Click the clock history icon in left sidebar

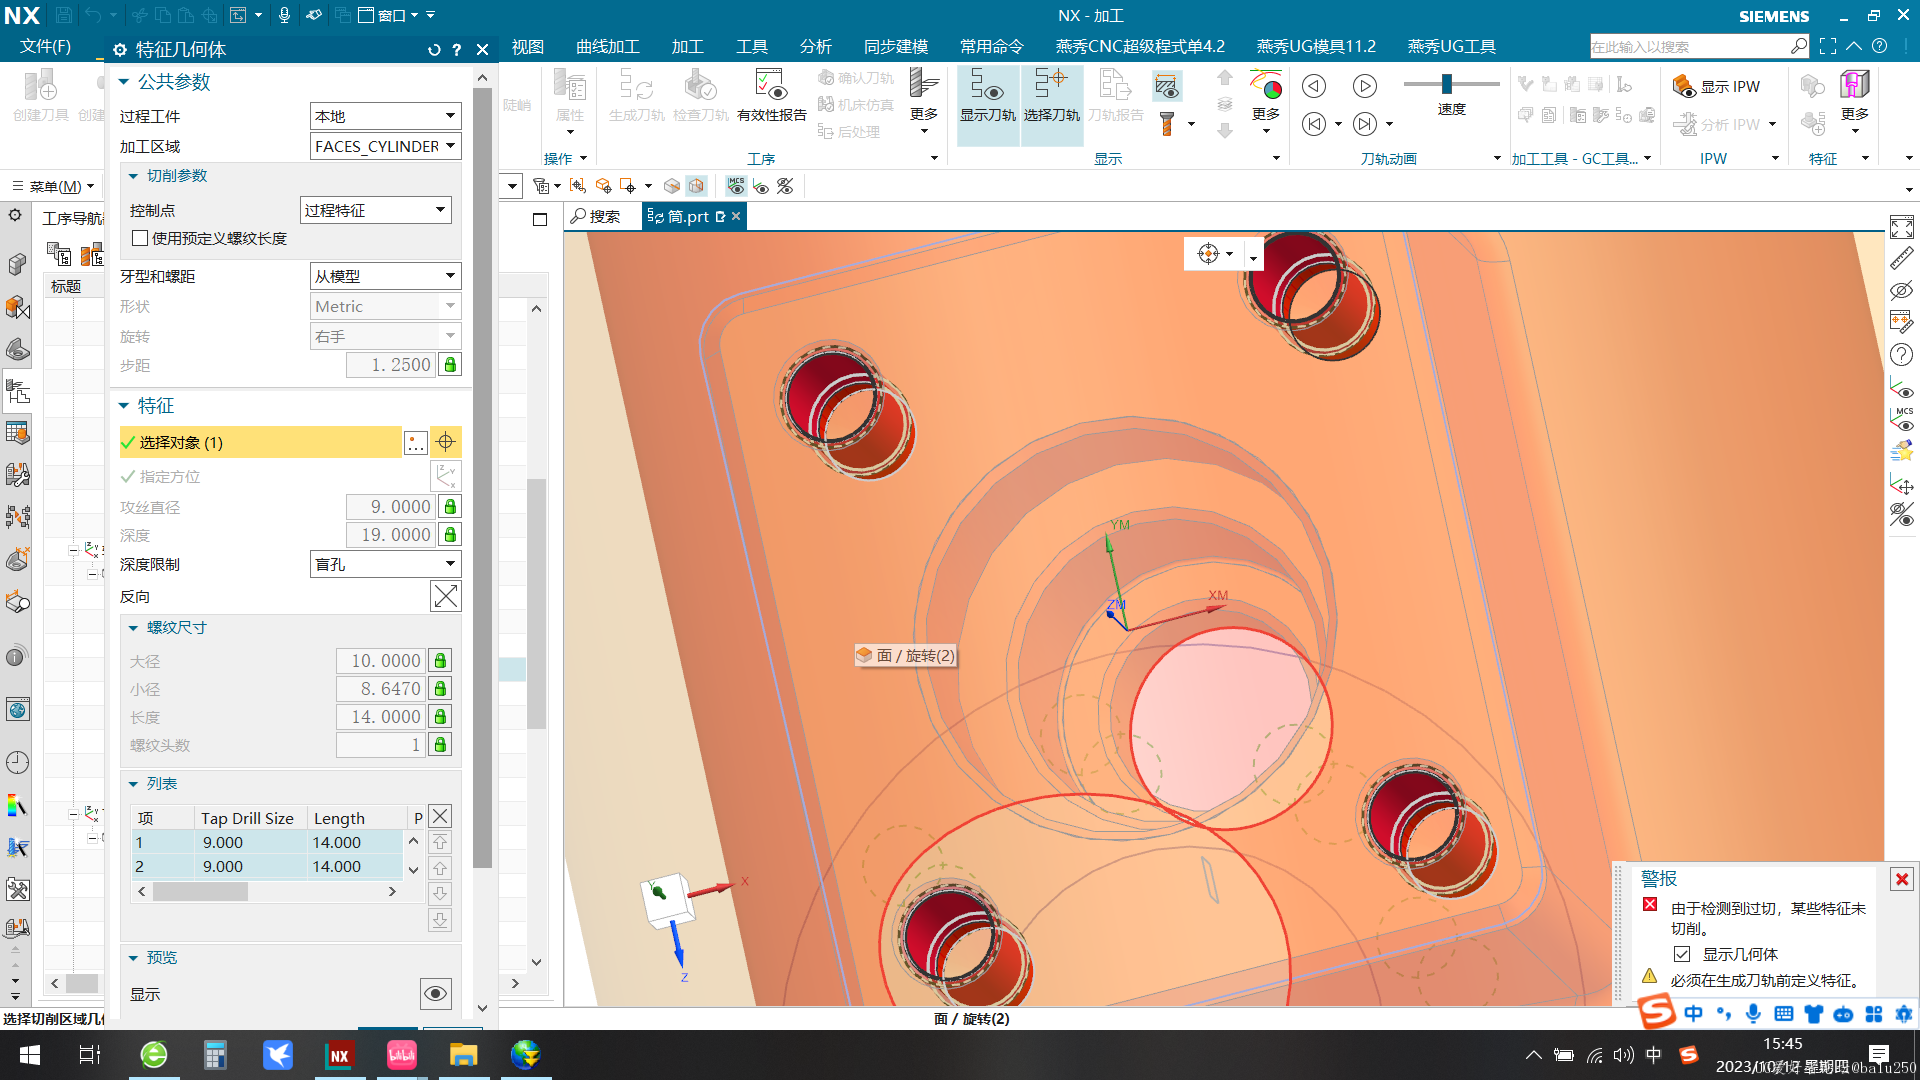pos(17,762)
